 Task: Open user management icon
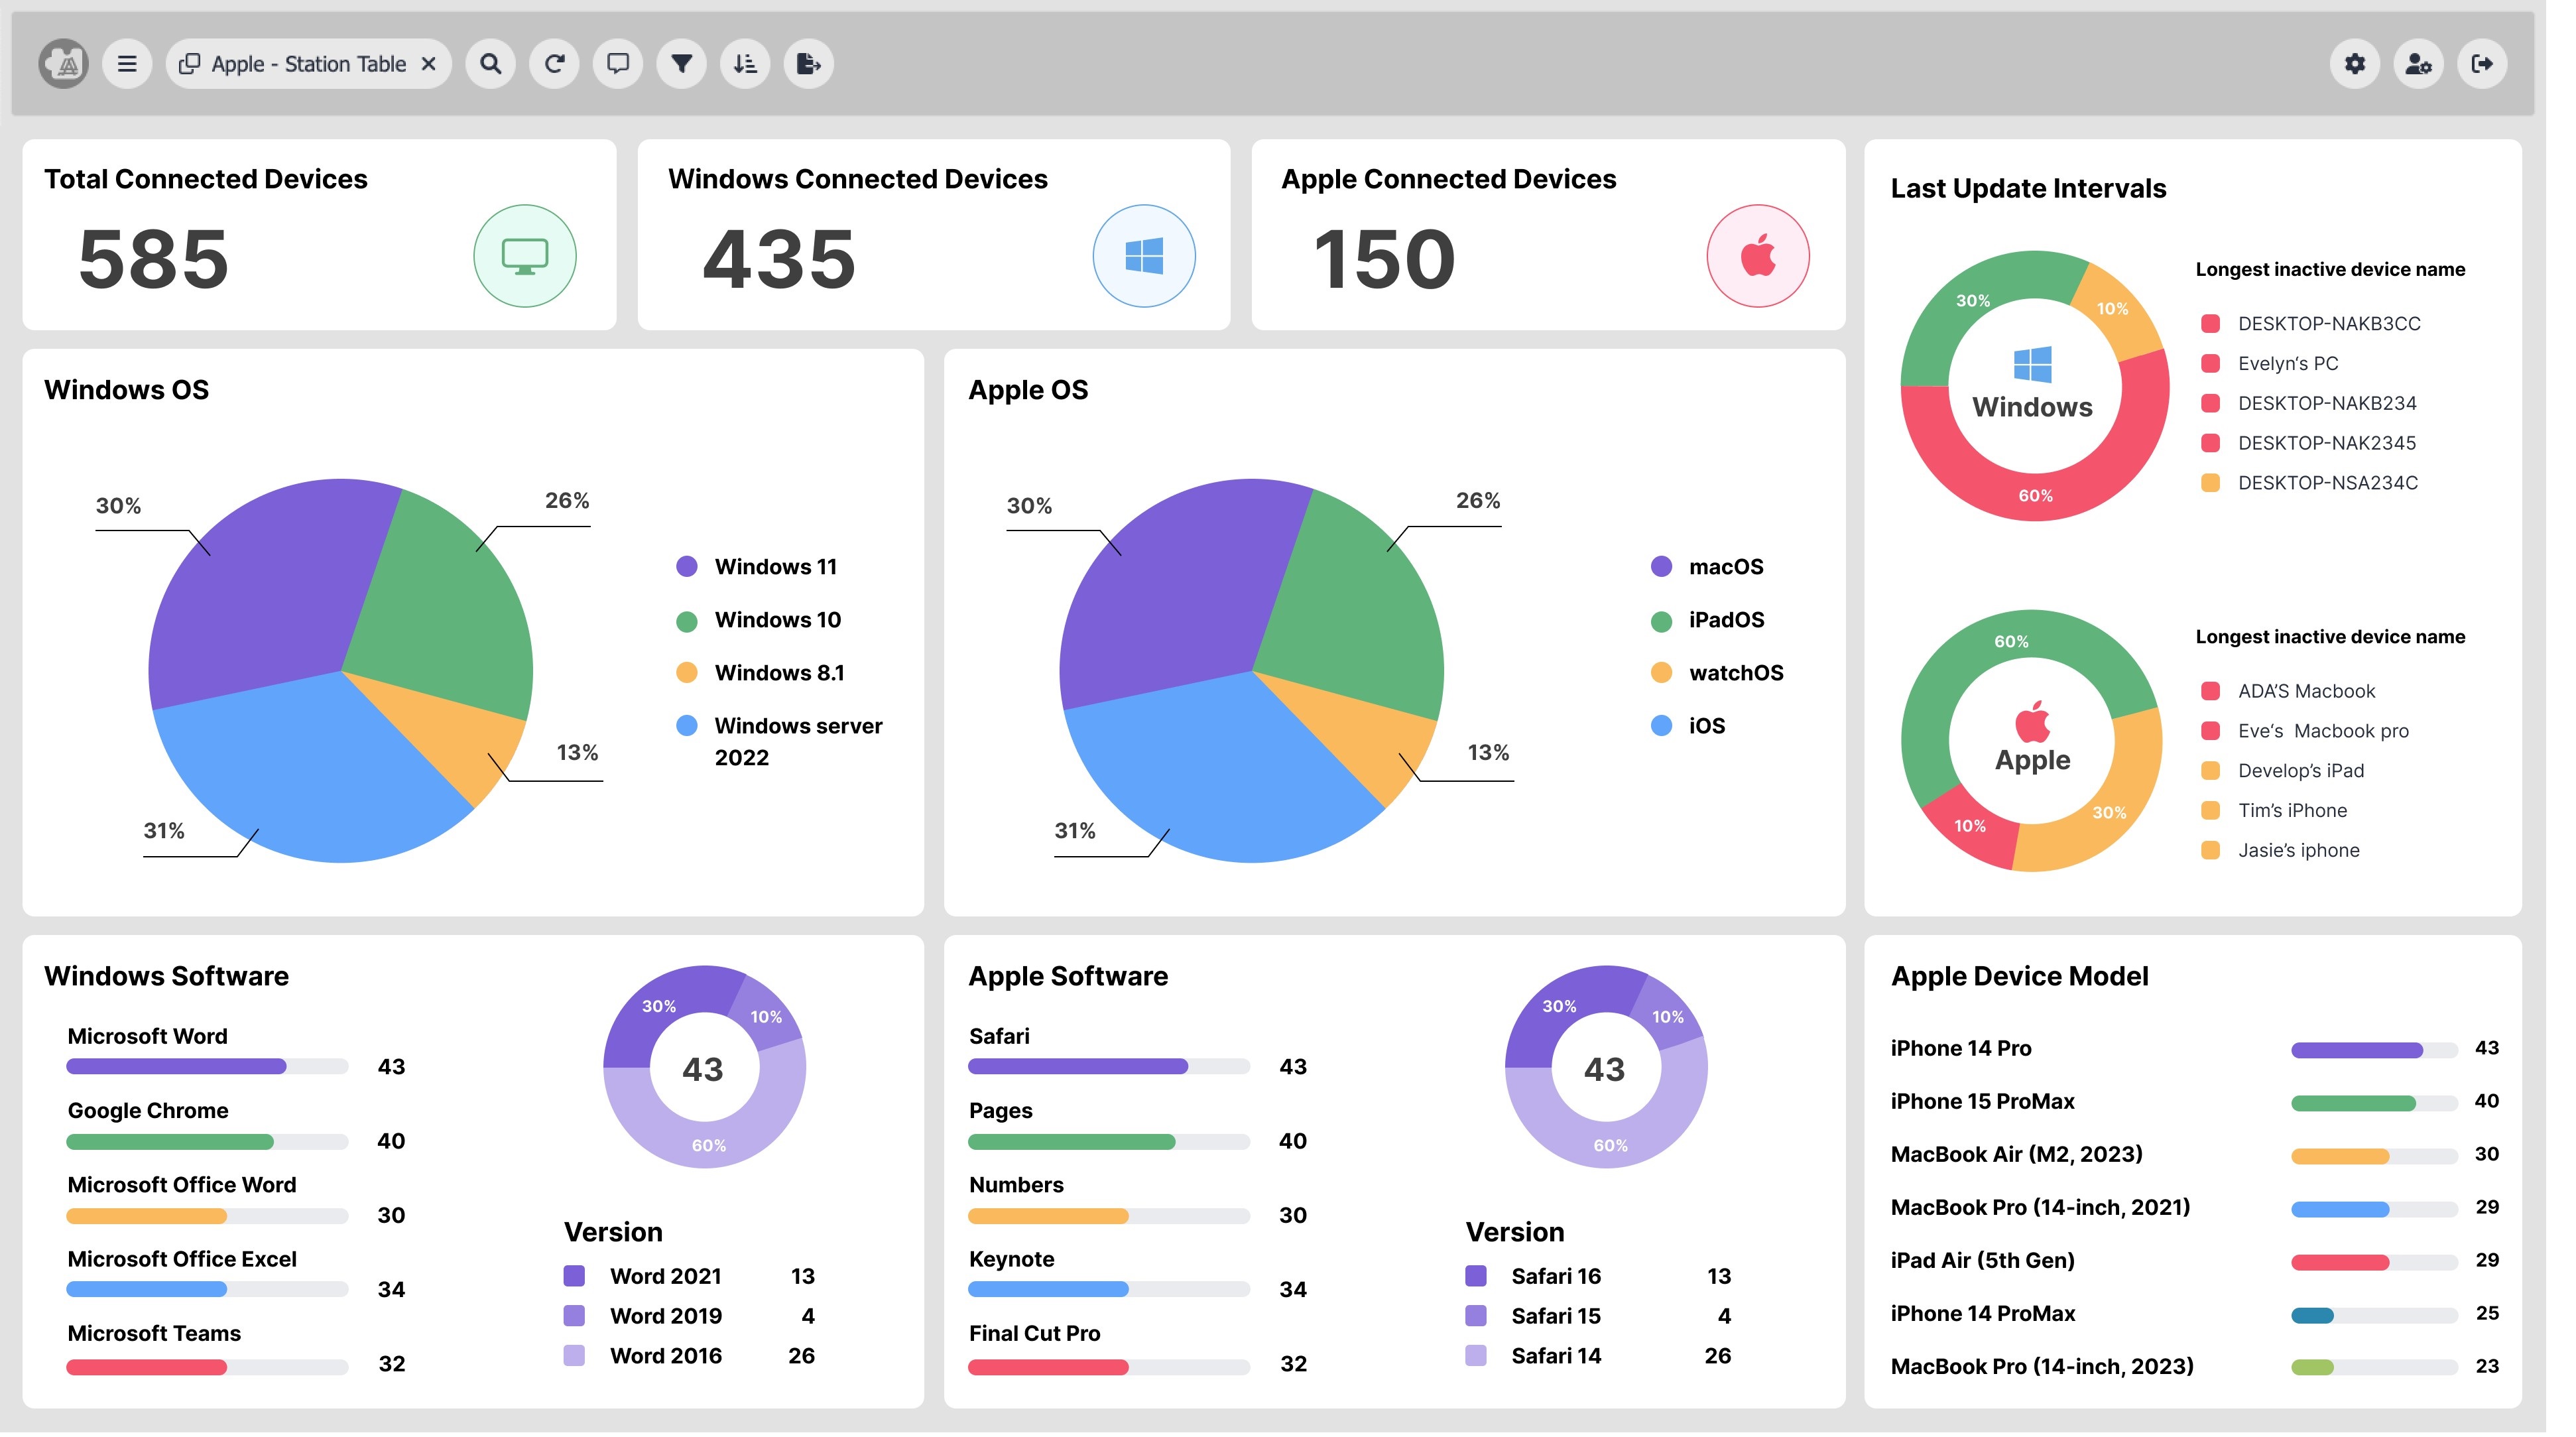2419,64
